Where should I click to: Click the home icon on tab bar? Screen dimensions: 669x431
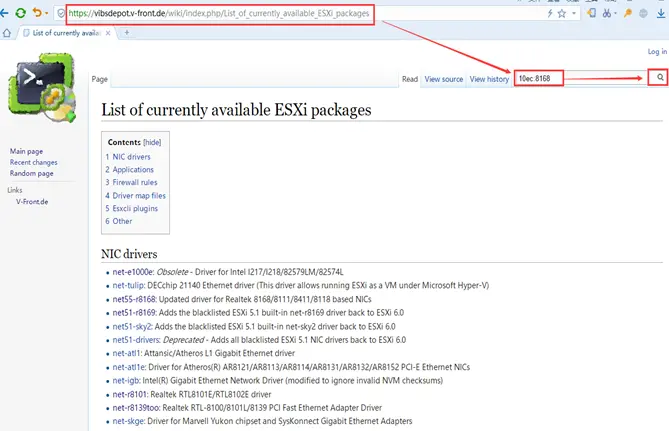point(6,33)
